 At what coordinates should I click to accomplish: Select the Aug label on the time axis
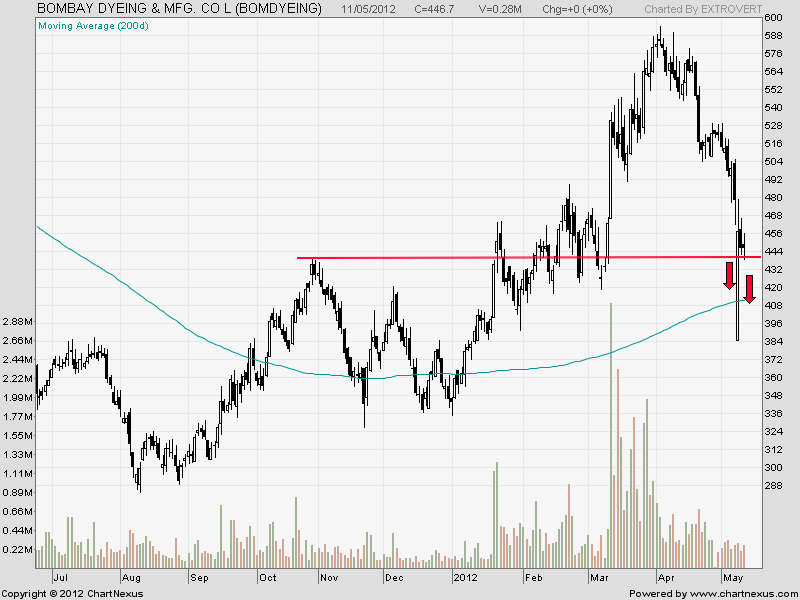pos(131,578)
